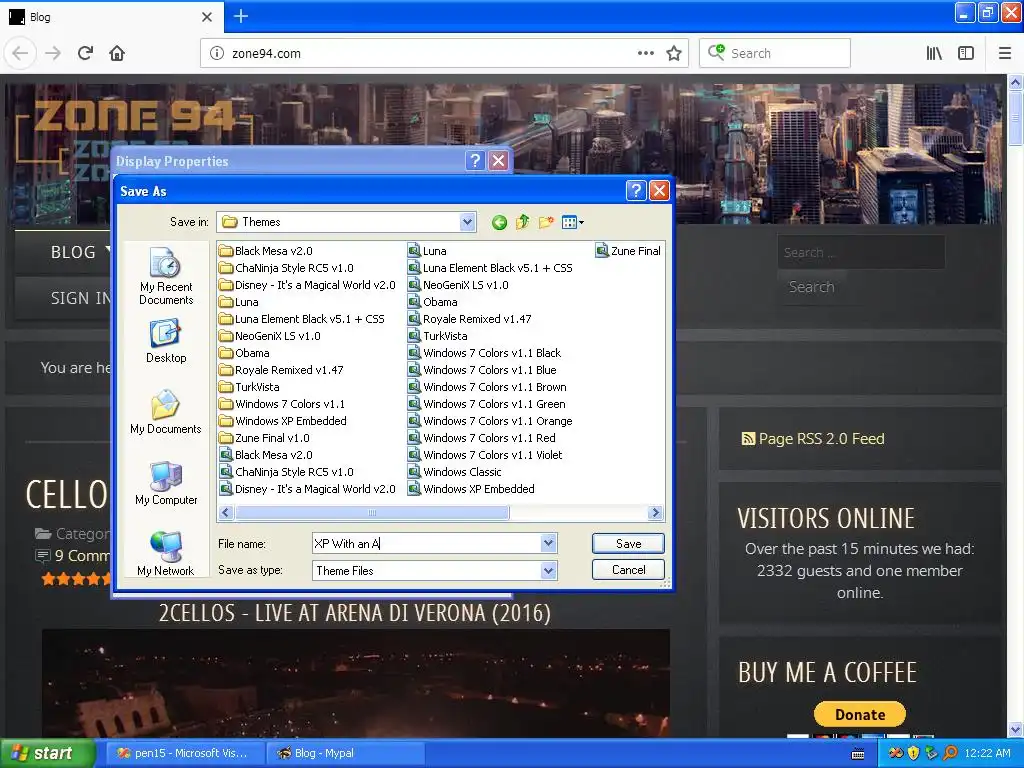Image resolution: width=1024 pixels, height=768 pixels.
Task: Click the PayPal Donate button
Action: [x=859, y=714]
